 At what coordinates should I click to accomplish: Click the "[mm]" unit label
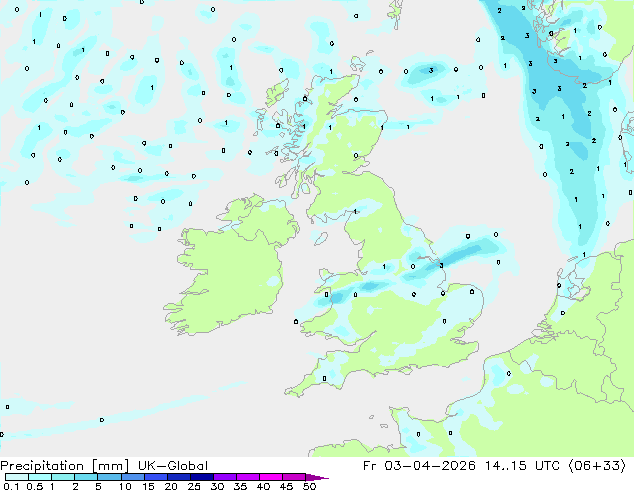[110, 466]
